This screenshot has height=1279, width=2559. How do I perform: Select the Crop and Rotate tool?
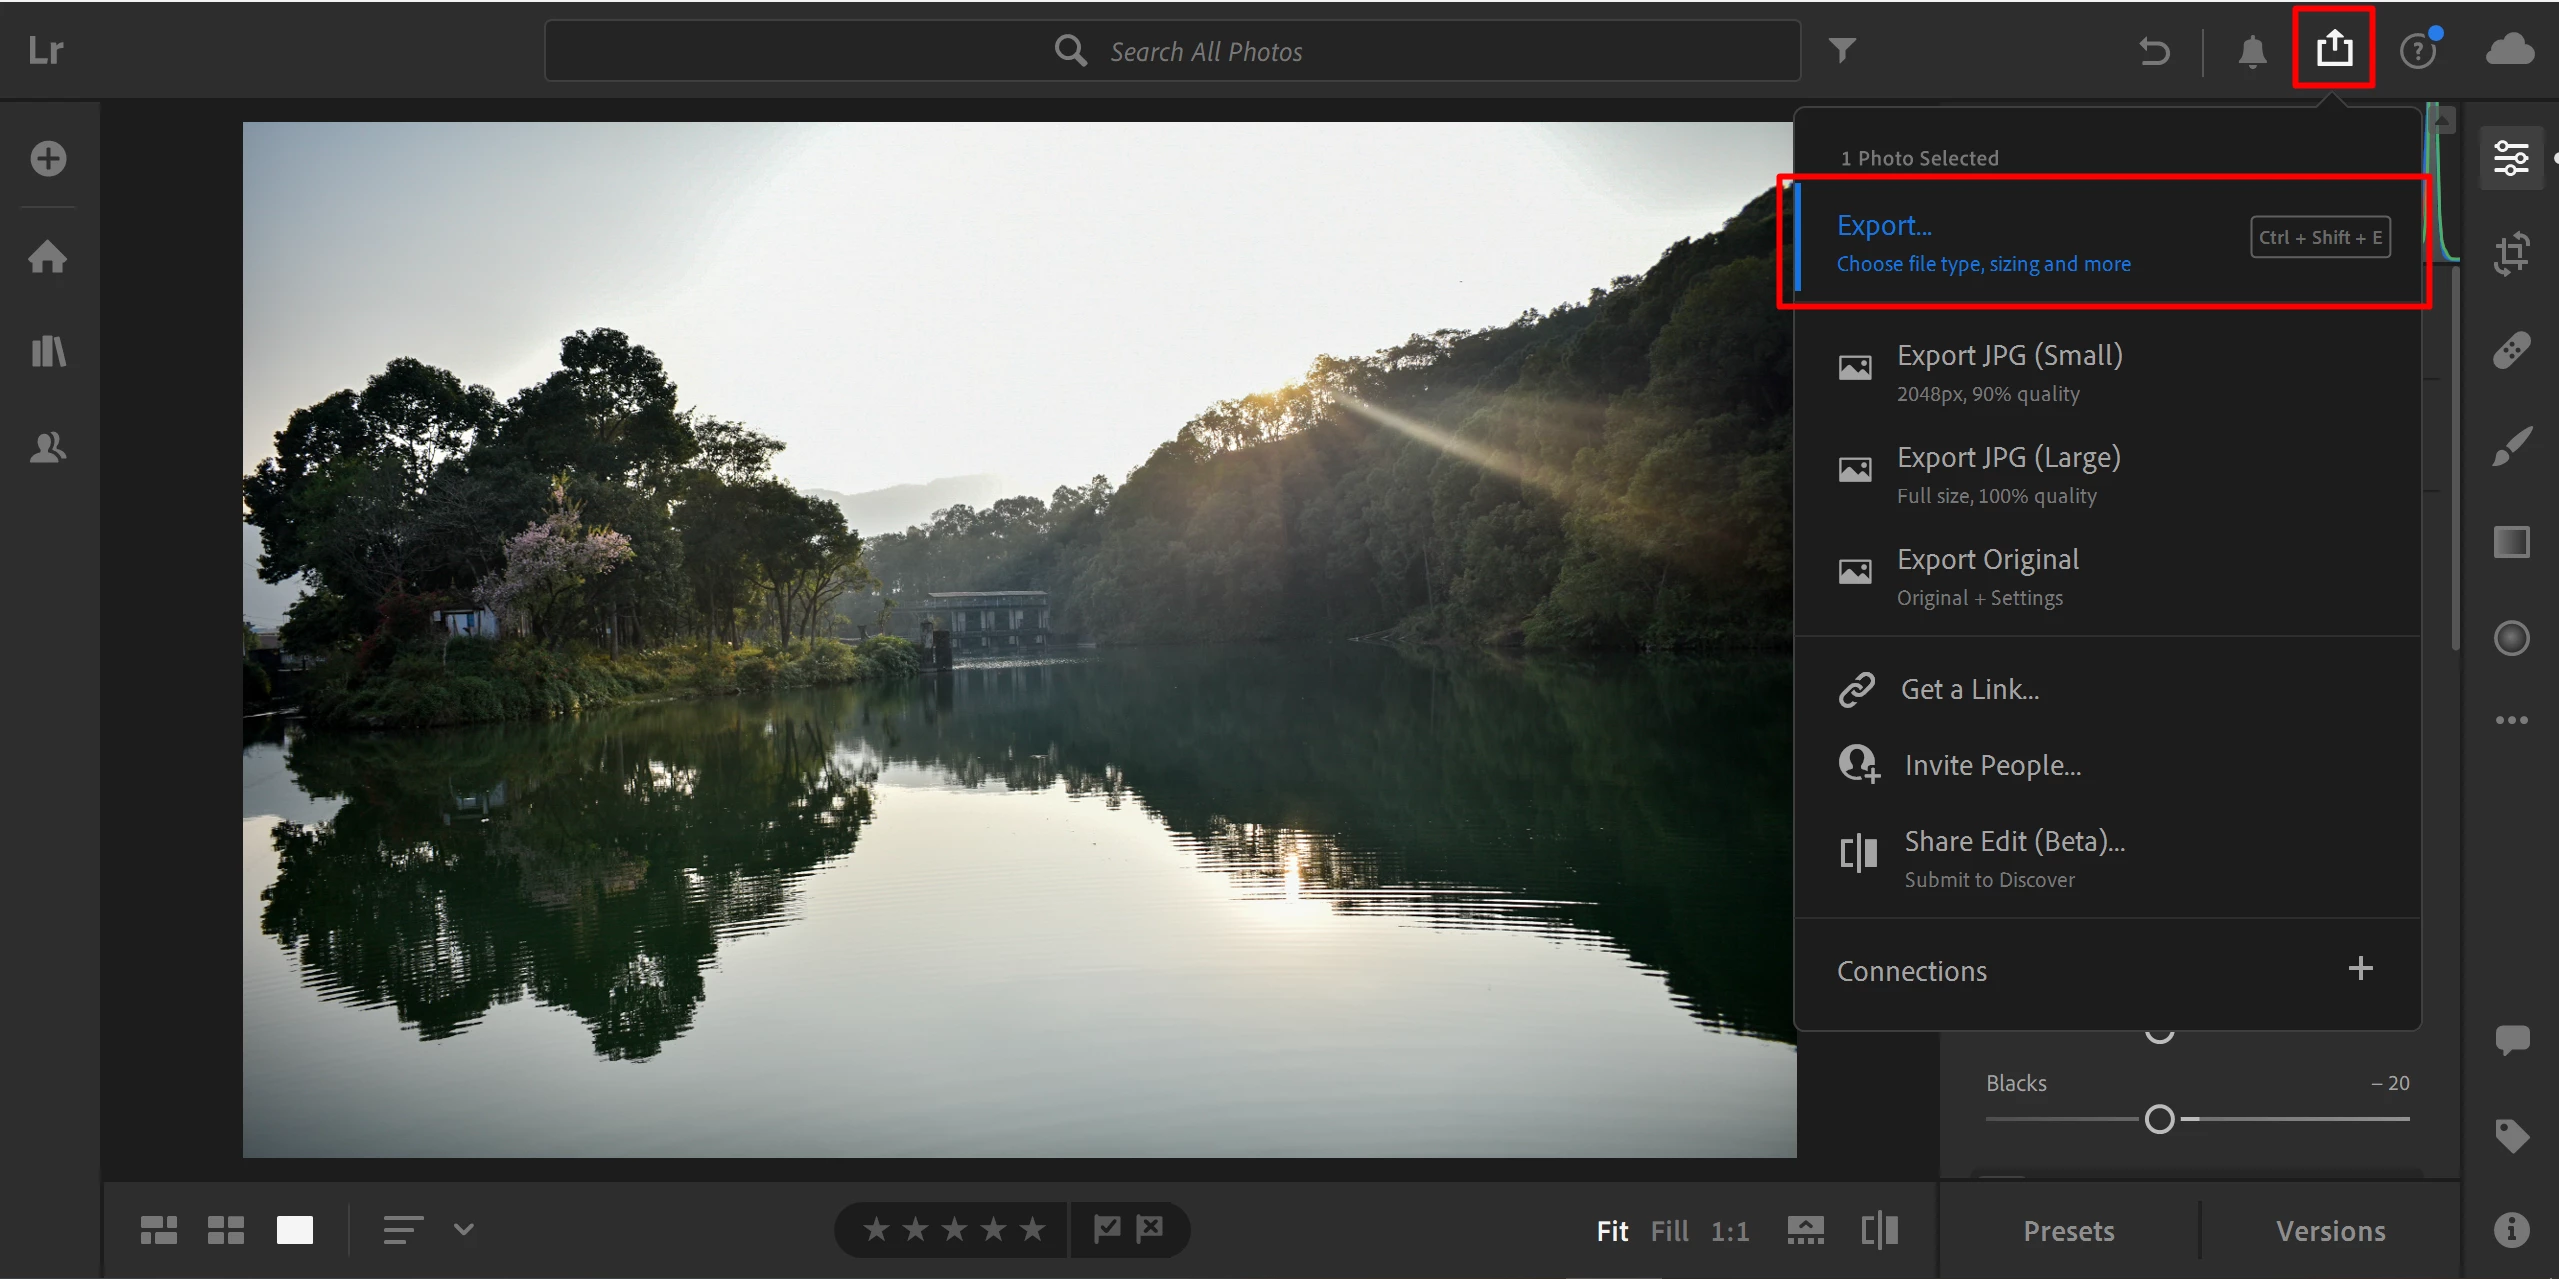(x=2511, y=254)
